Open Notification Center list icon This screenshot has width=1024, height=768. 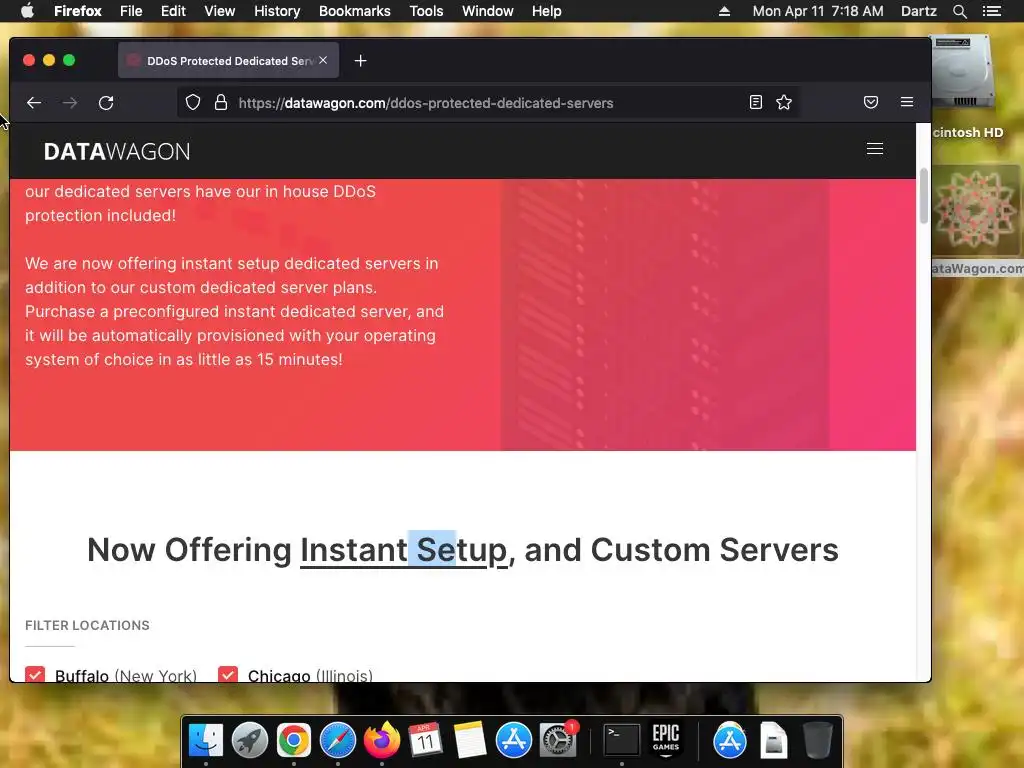tap(991, 11)
